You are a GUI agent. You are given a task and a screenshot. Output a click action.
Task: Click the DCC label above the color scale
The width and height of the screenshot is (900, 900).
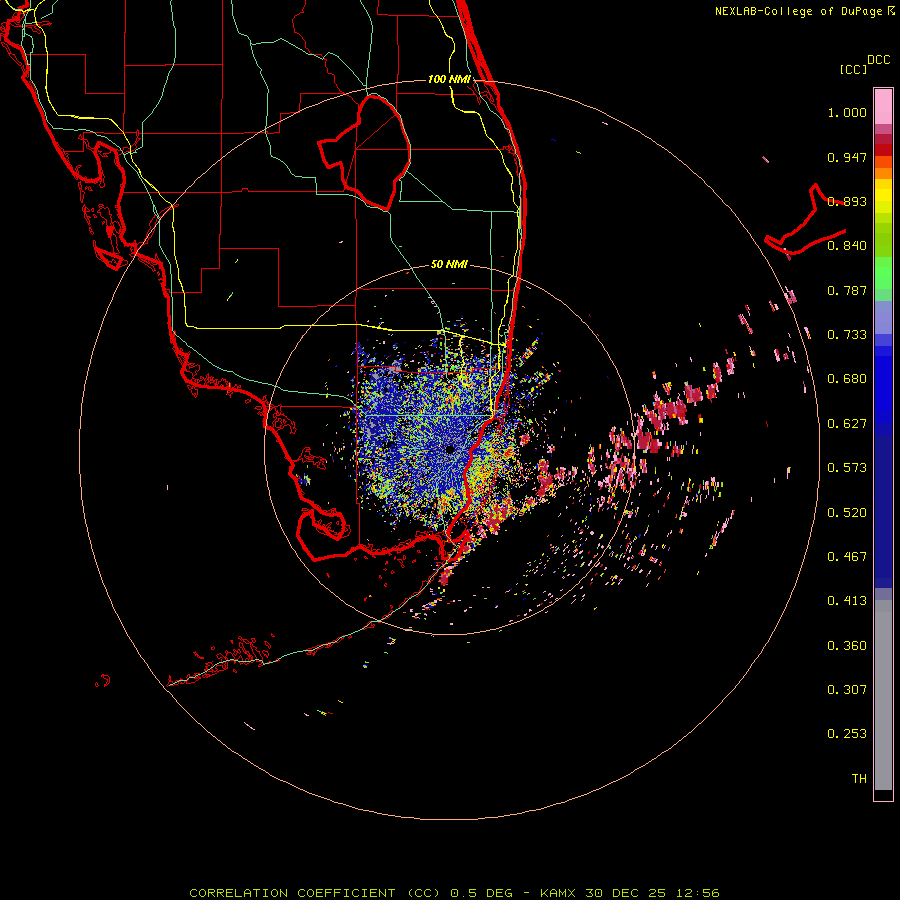point(878,60)
